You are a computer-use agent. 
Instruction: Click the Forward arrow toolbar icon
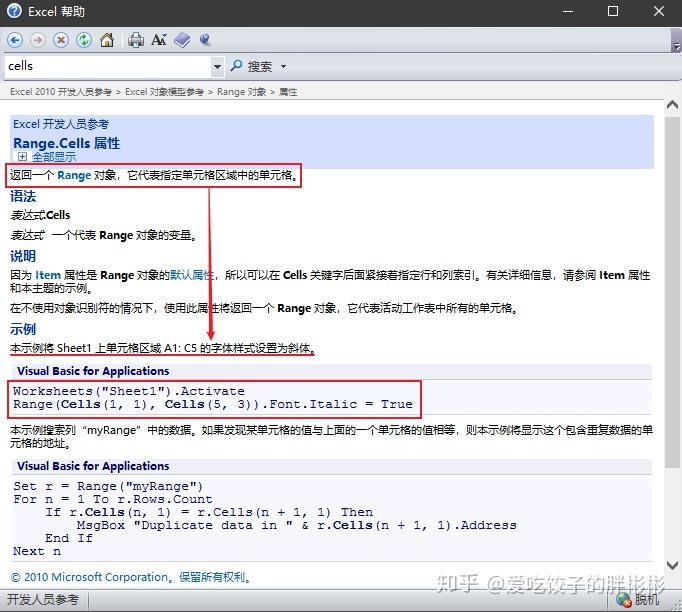coord(38,40)
